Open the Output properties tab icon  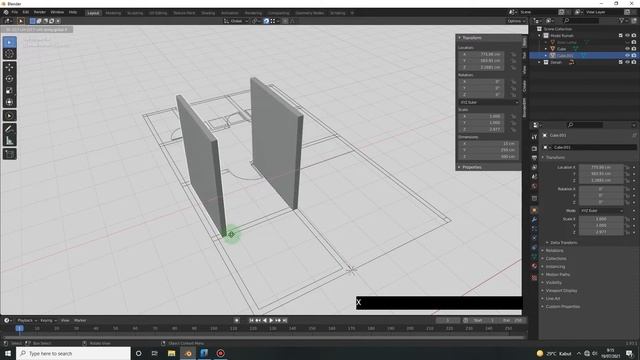point(534,158)
